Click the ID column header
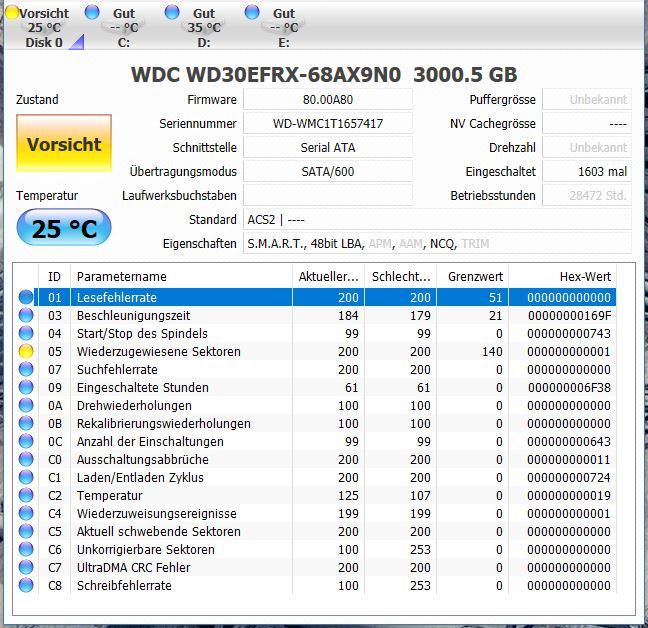Viewport: 648px width, 628px height. (x=54, y=276)
